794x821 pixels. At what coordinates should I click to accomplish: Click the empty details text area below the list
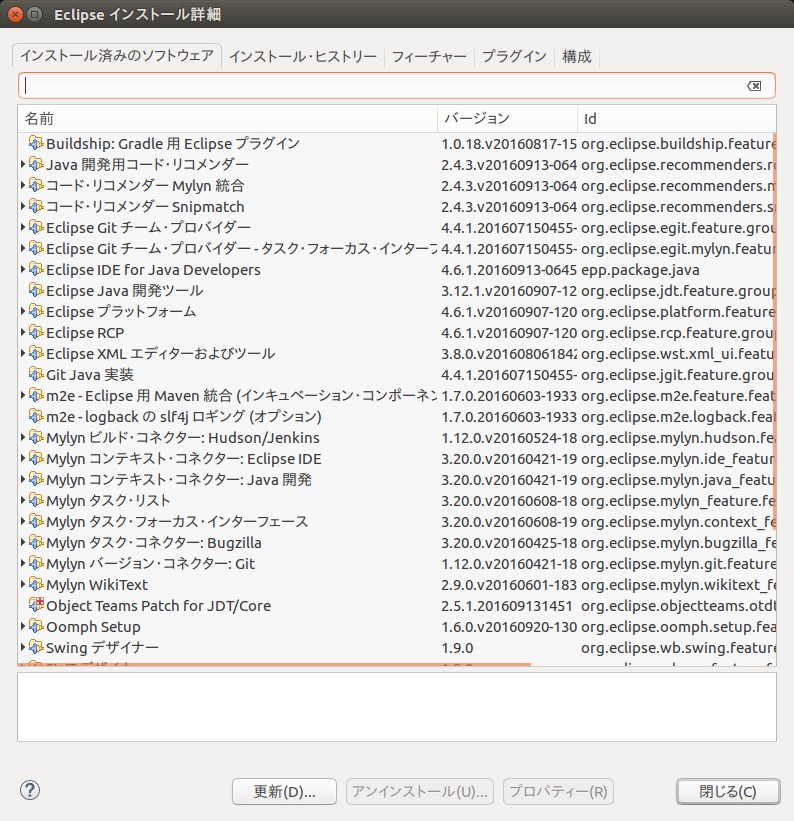click(x=397, y=707)
